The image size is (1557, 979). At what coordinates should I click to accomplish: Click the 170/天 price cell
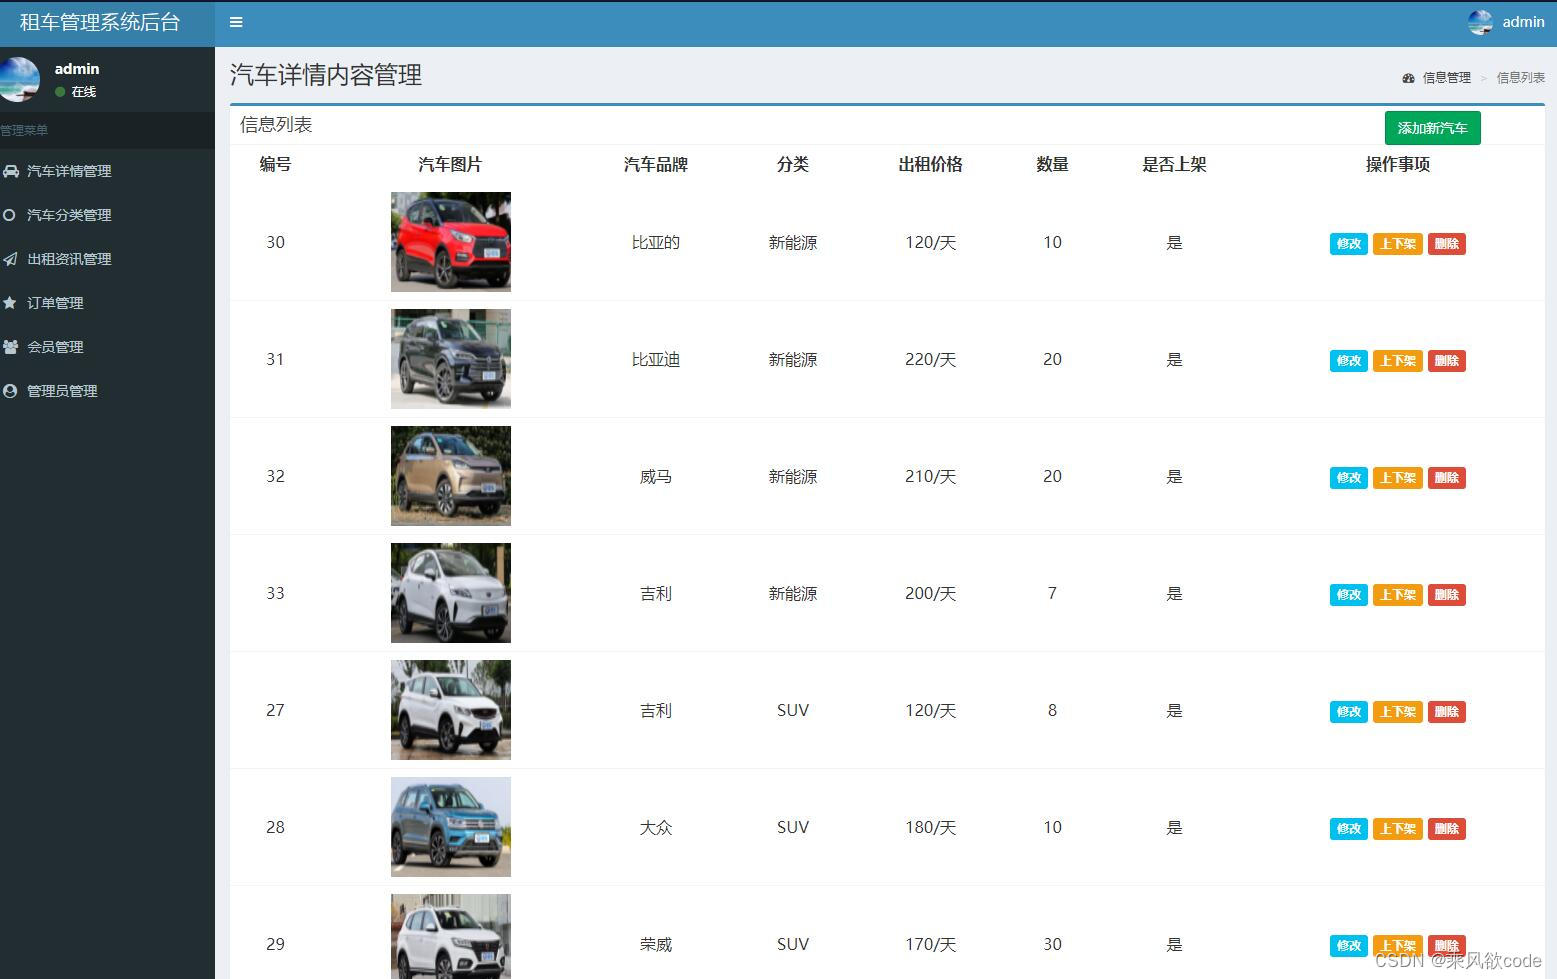click(x=931, y=945)
